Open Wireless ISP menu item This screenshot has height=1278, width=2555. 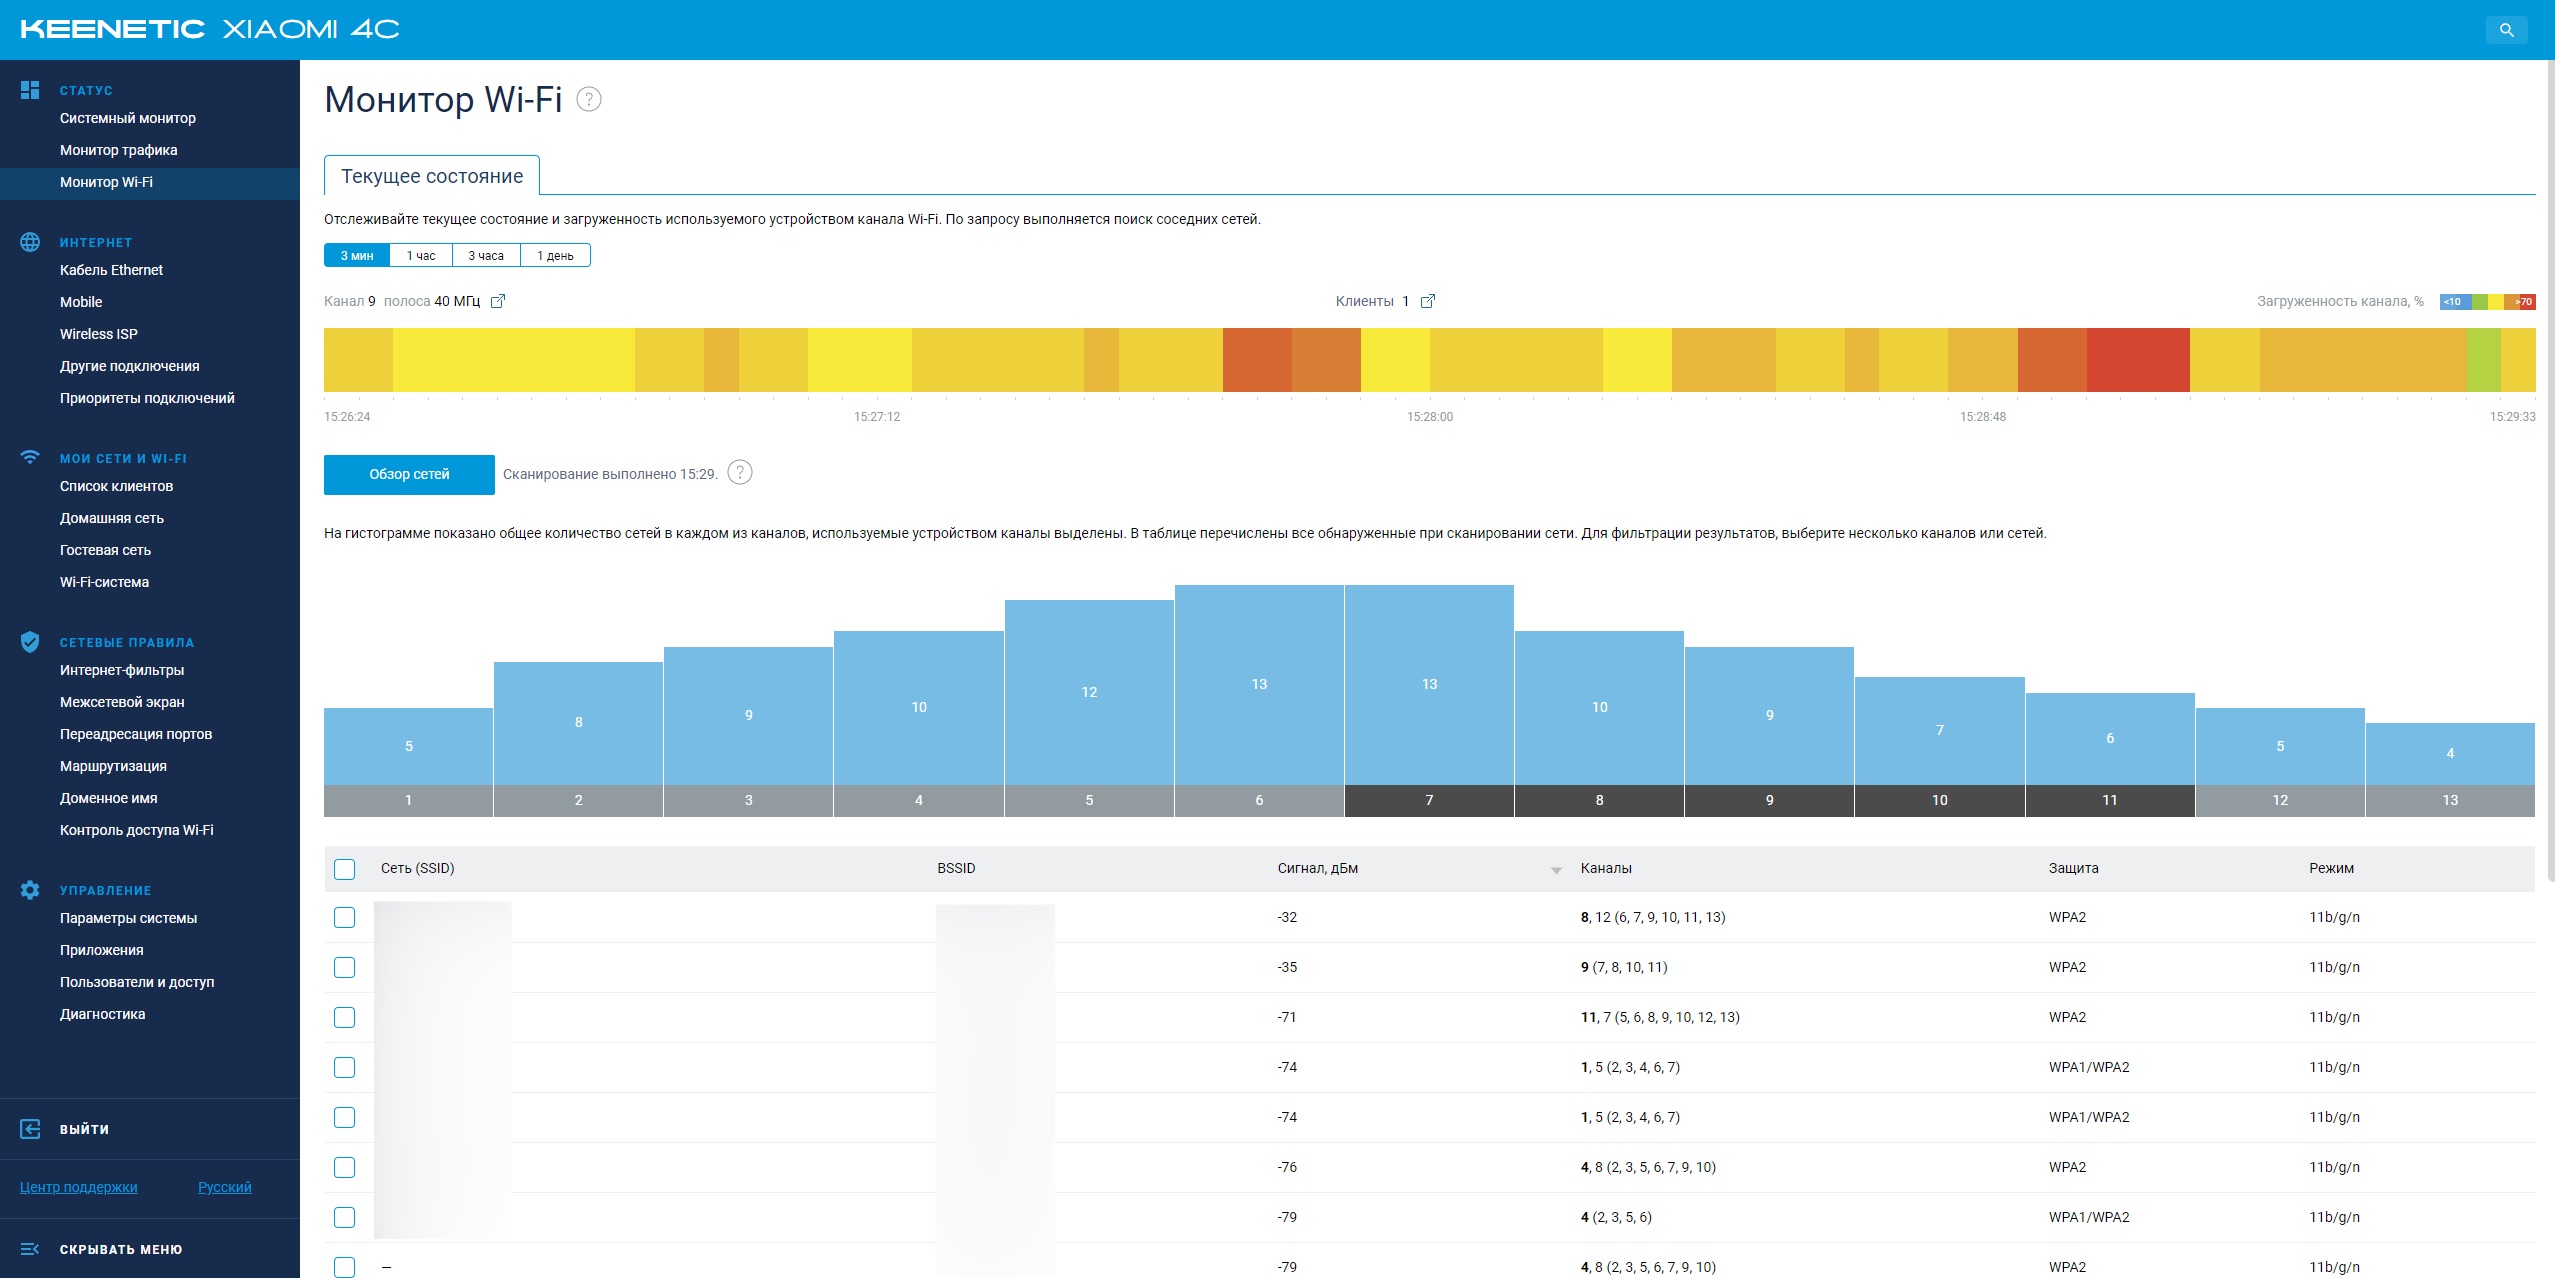coord(99,334)
